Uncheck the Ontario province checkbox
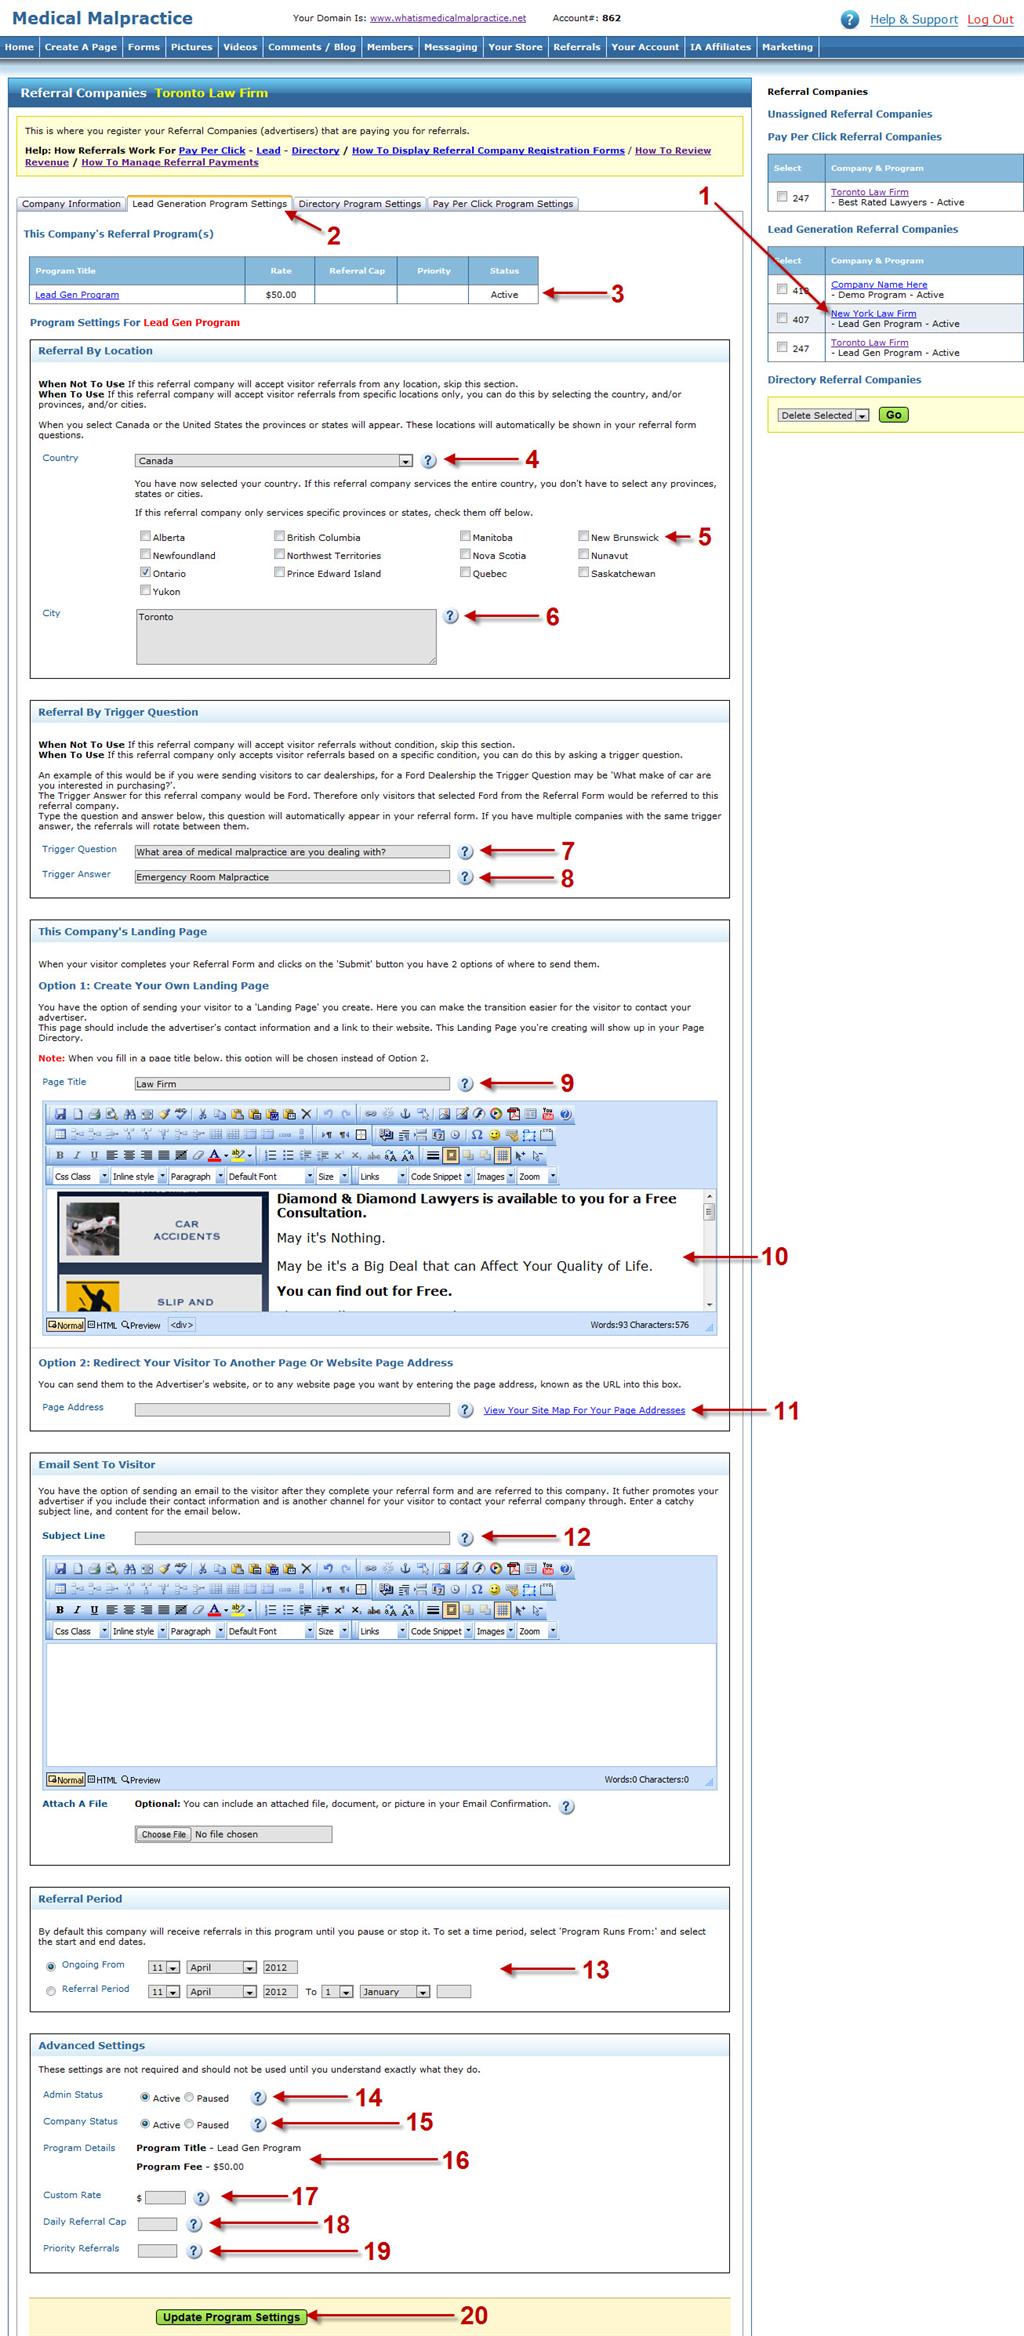The height and width of the screenshot is (2336, 1024). pyautogui.click(x=146, y=572)
